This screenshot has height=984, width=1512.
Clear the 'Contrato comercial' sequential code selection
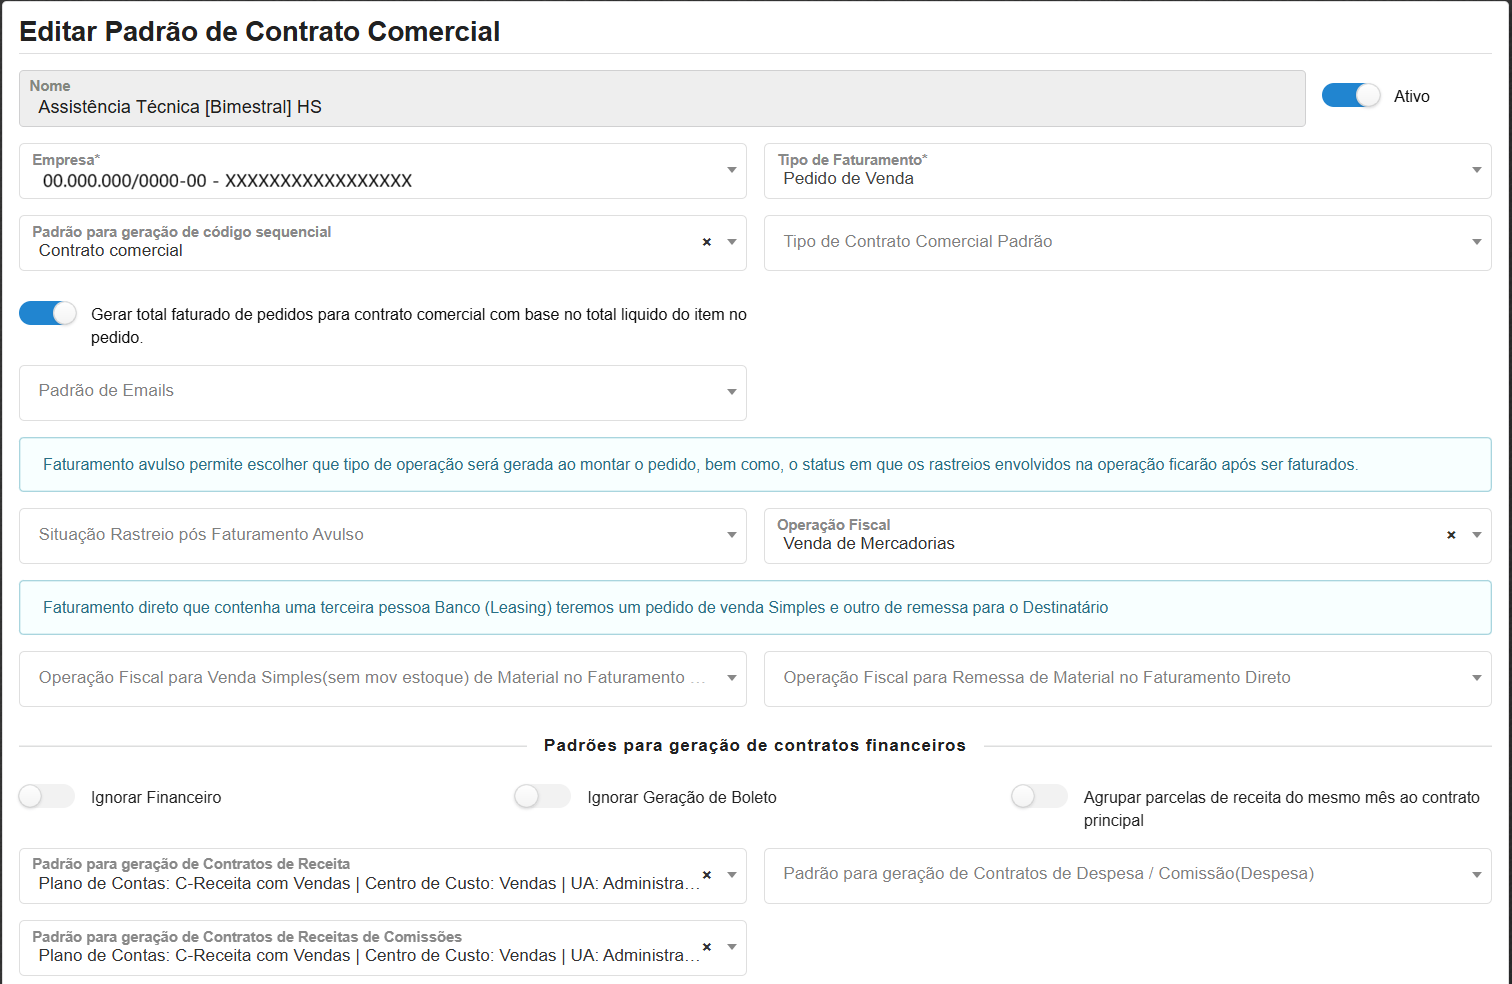point(706,242)
